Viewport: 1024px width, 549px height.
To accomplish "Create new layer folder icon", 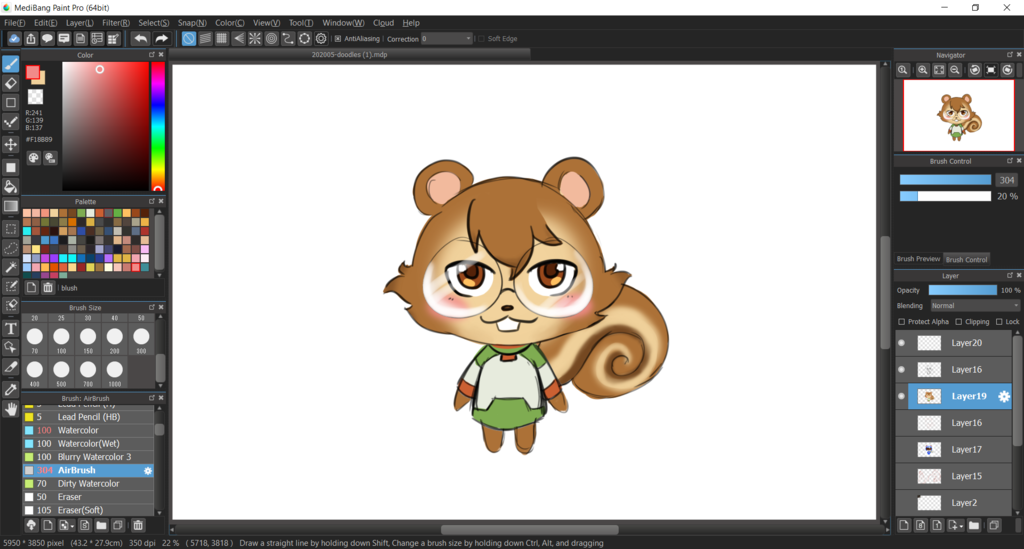I will 974,525.
